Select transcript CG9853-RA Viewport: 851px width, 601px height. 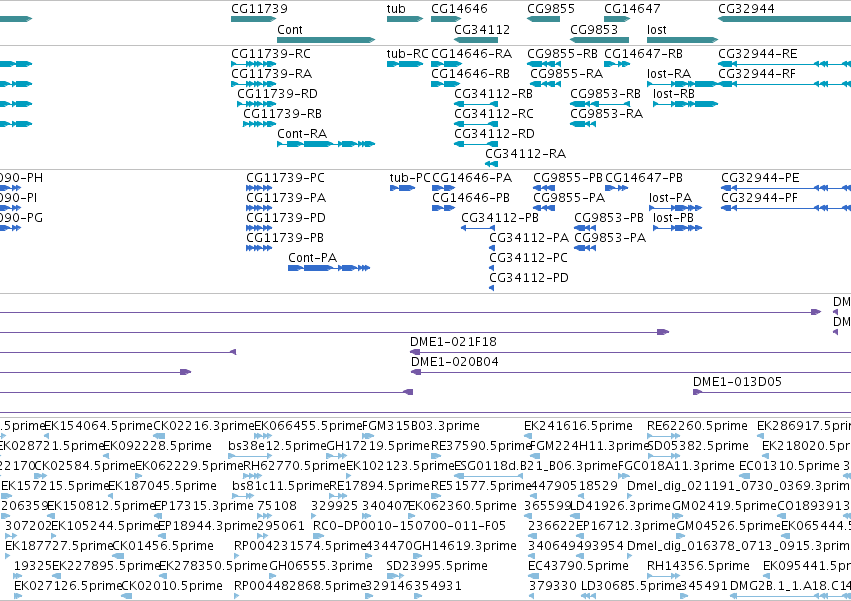[x=583, y=124]
